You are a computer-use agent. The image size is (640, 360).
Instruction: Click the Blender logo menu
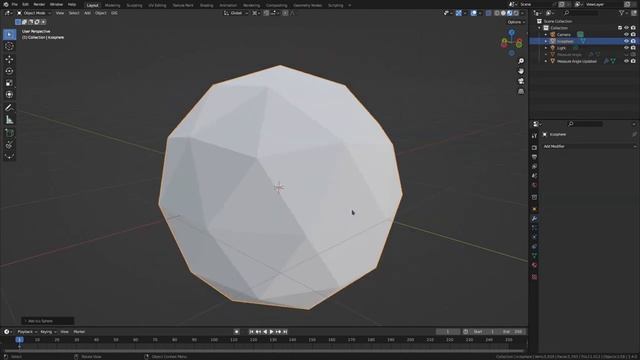coord(6,4)
